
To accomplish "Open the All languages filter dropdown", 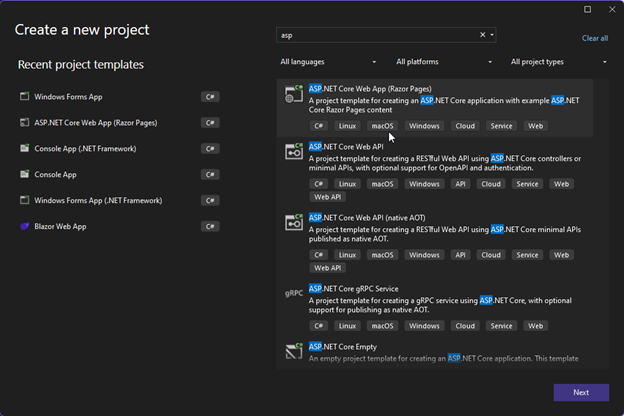I will click(x=328, y=62).
